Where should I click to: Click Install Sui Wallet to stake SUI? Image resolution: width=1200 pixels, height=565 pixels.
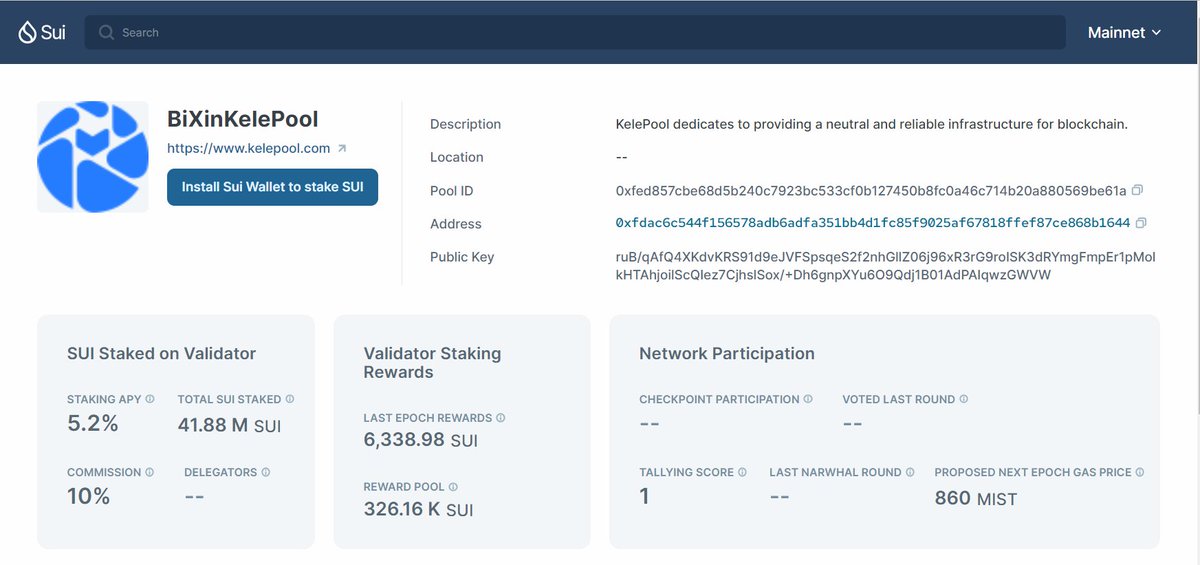(x=272, y=187)
